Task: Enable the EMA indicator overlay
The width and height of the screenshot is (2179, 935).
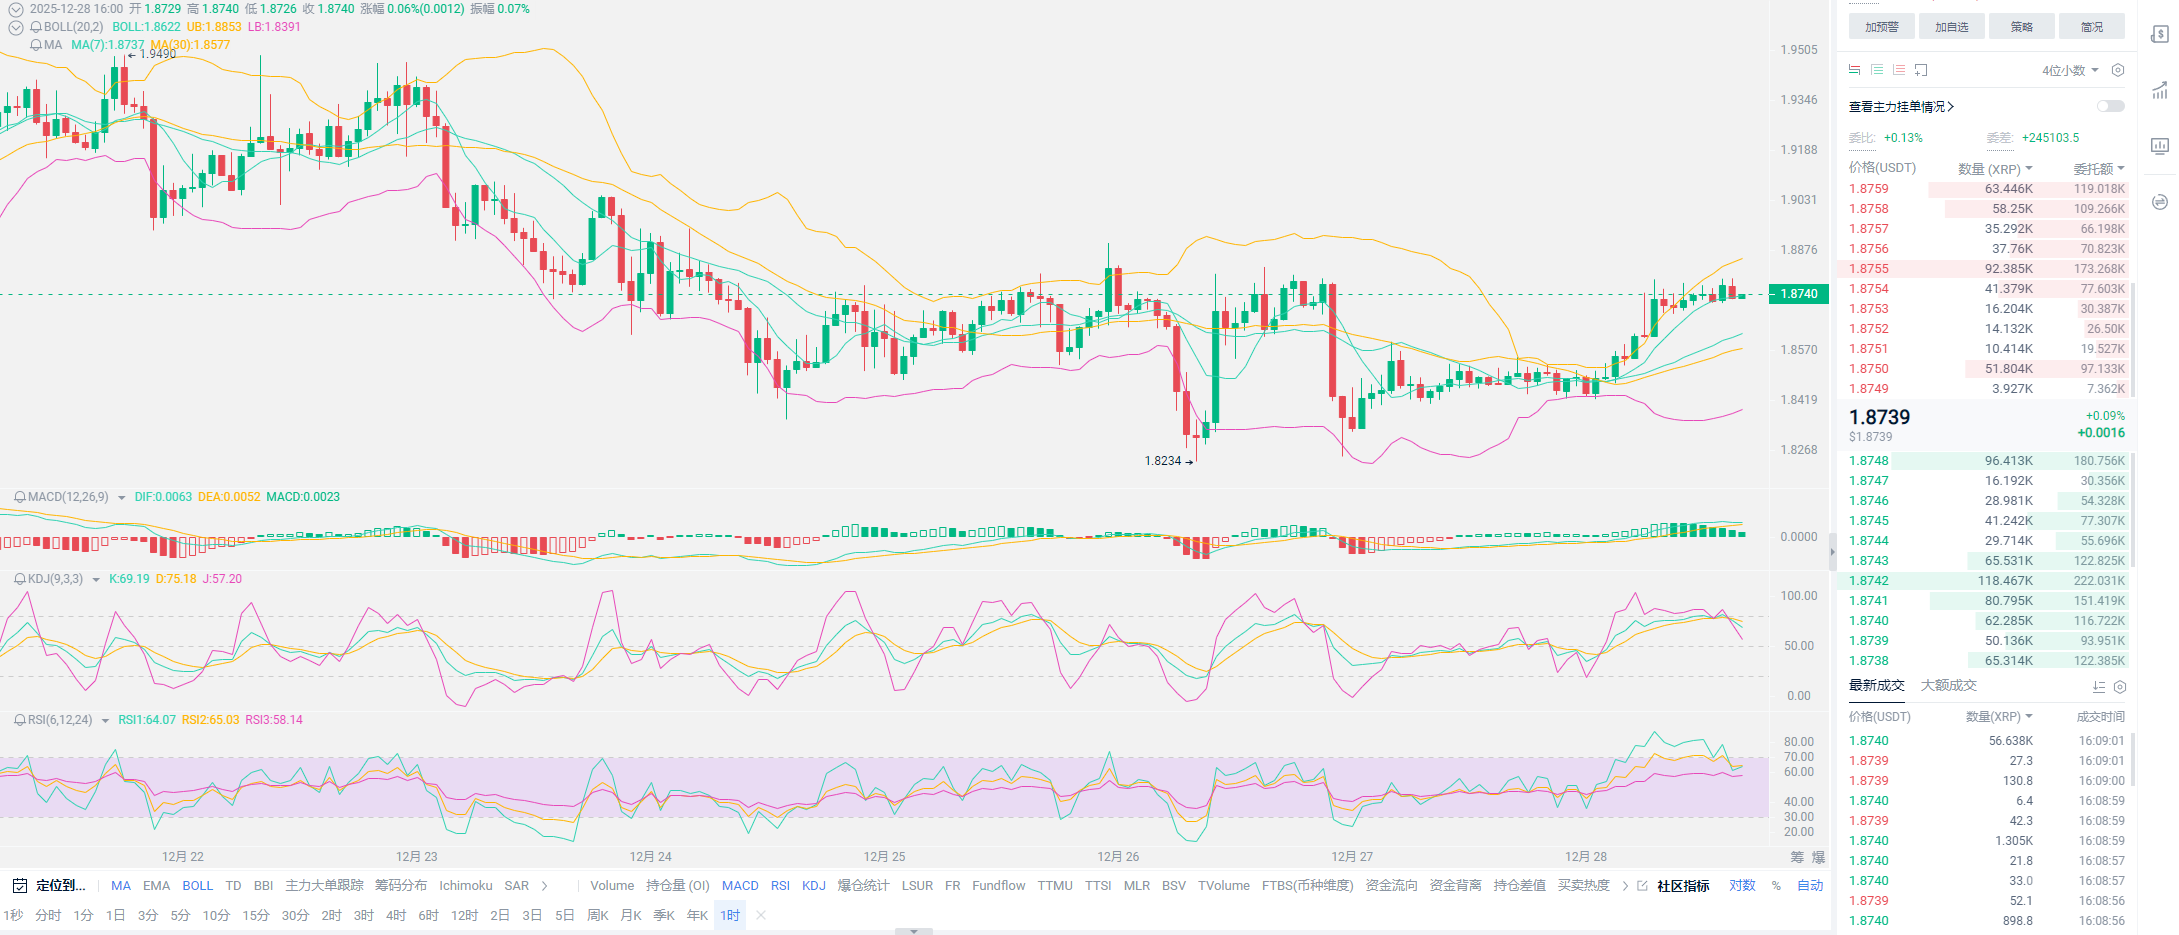Action: pyautogui.click(x=156, y=886)
